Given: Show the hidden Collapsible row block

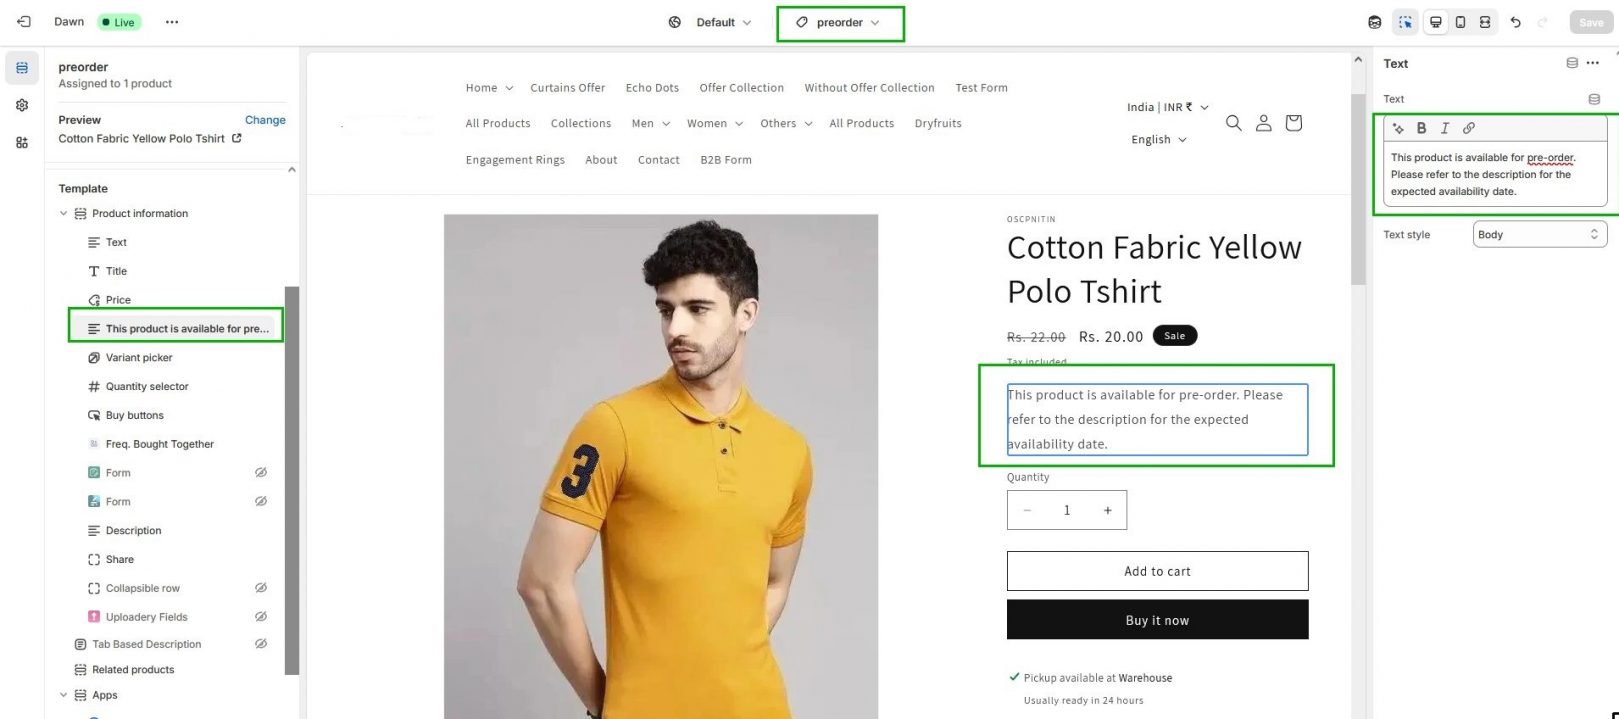Looking at the screenshot, I should click(261, 588).
